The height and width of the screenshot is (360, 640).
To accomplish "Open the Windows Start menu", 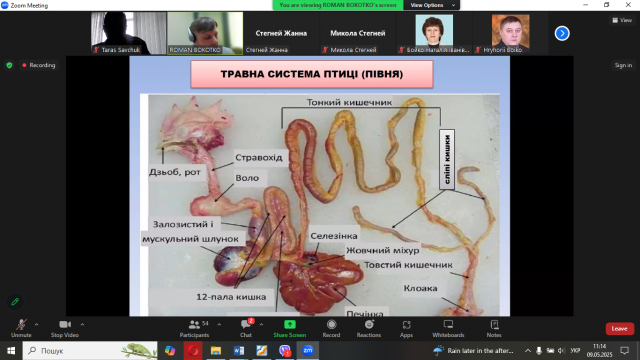I will 11,351.
